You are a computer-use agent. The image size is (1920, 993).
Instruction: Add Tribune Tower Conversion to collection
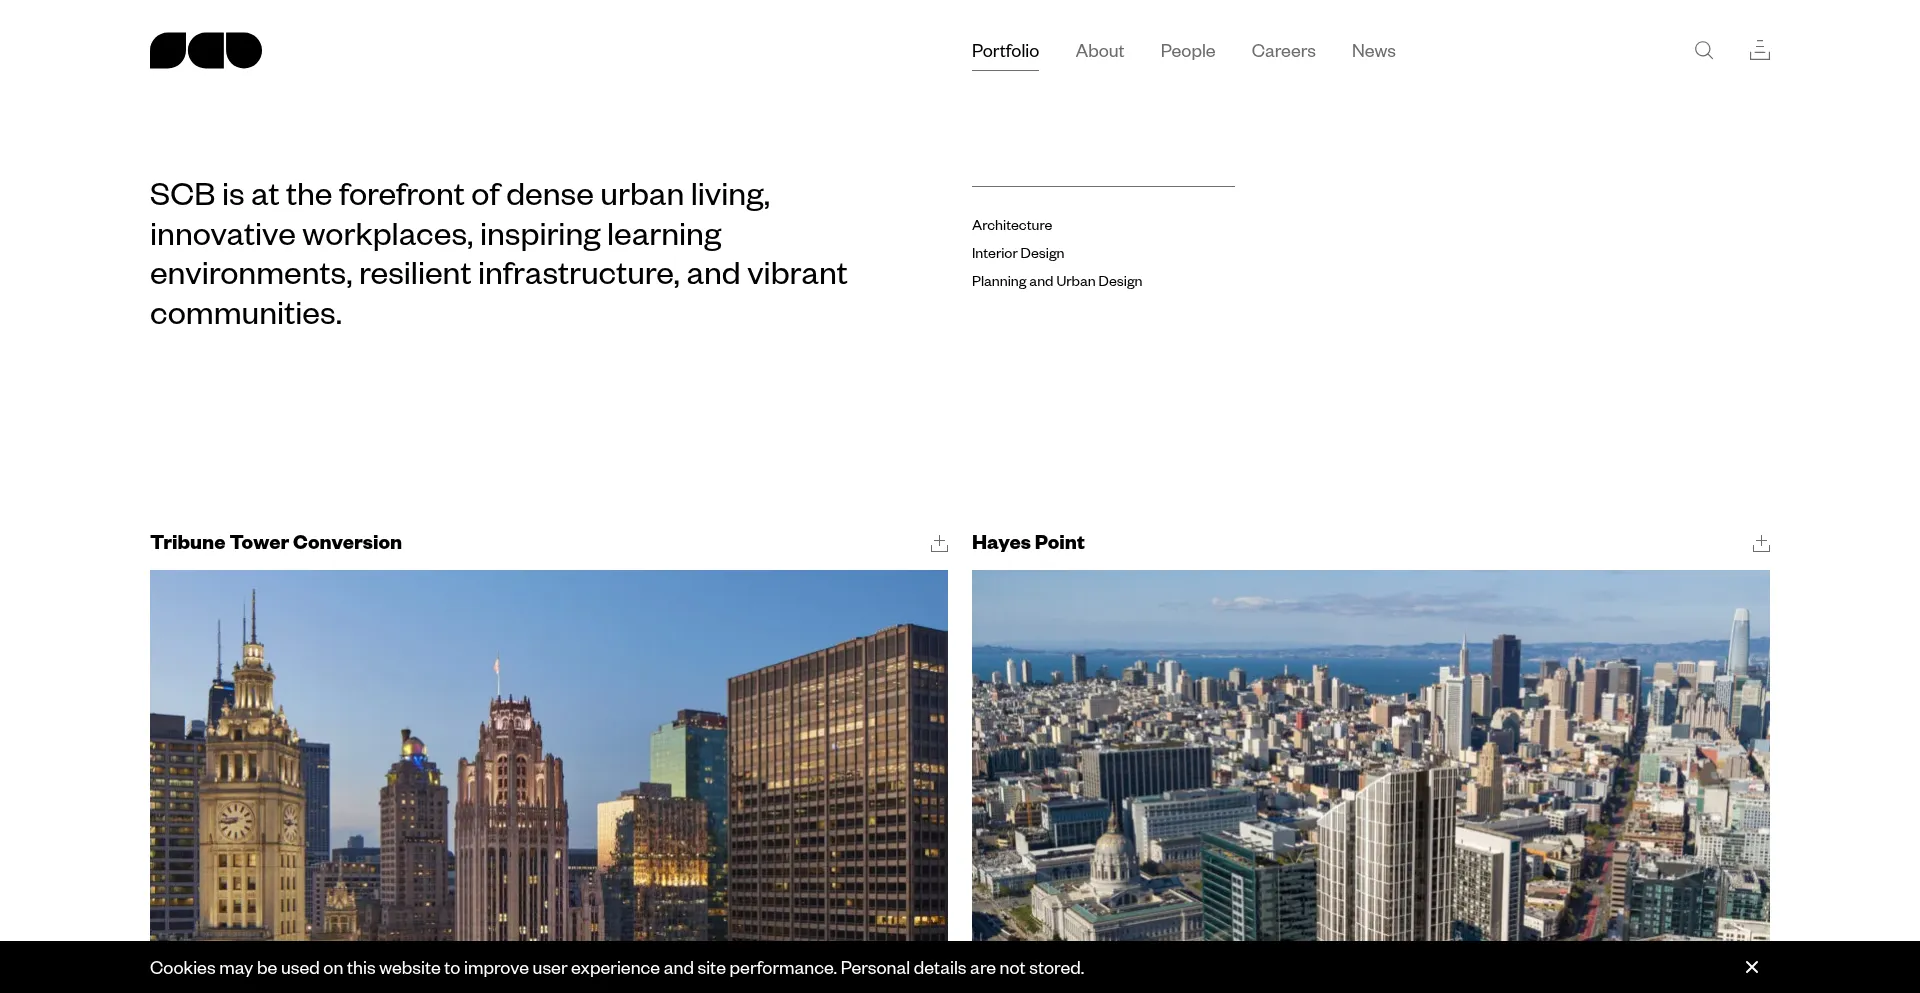coord(939,544)
